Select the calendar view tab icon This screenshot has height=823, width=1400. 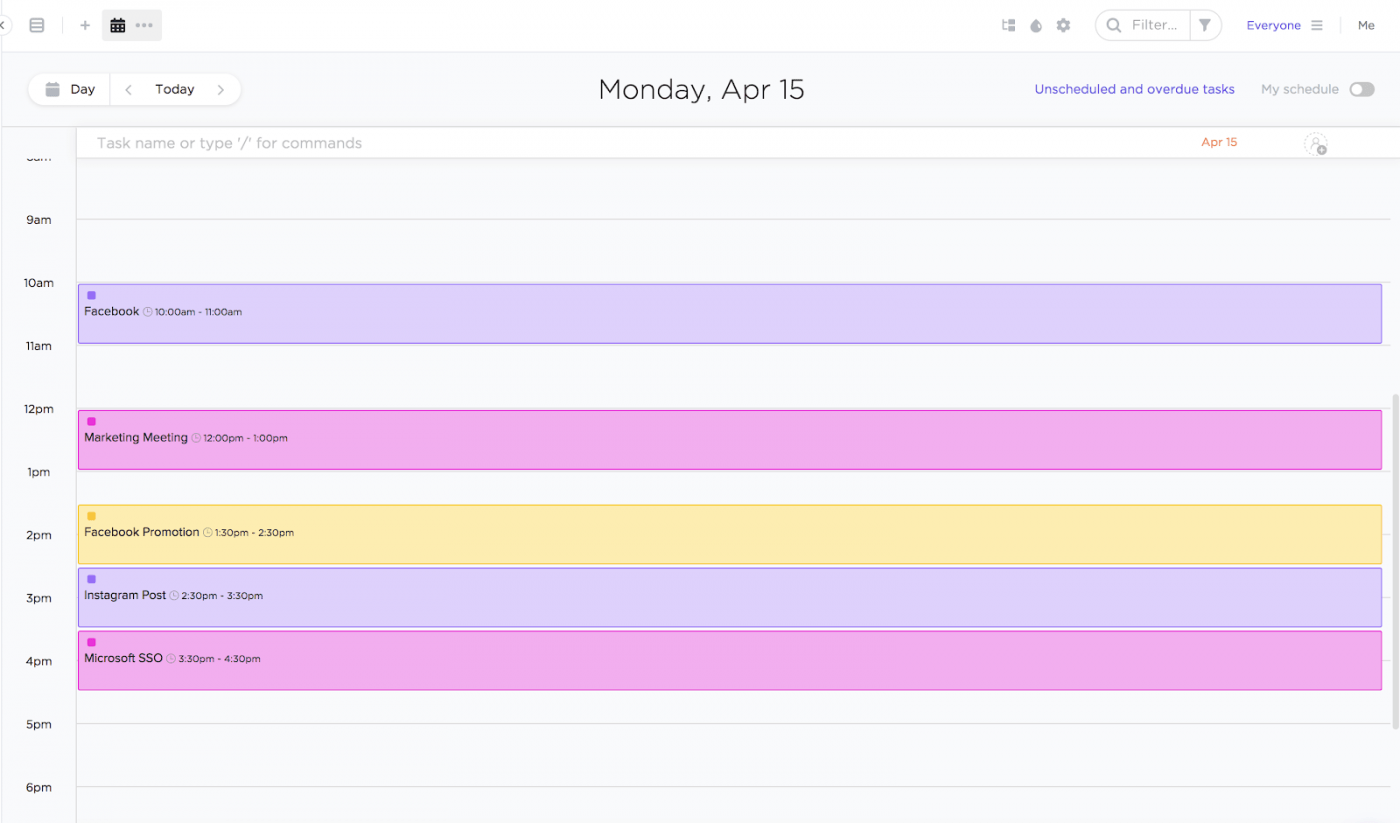point(118,25)
